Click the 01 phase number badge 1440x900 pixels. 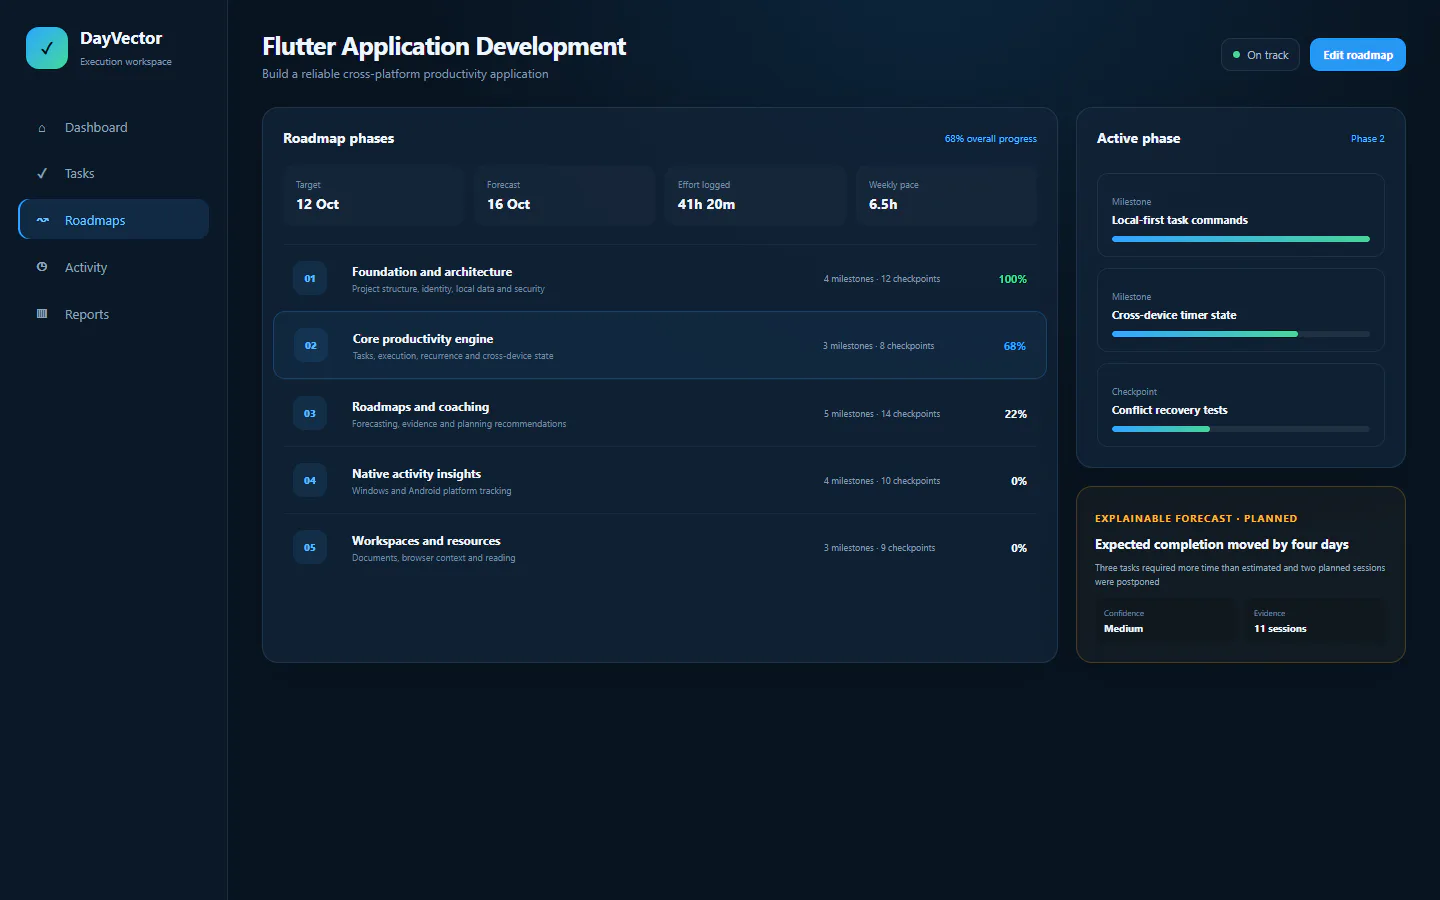pos(310,279)
